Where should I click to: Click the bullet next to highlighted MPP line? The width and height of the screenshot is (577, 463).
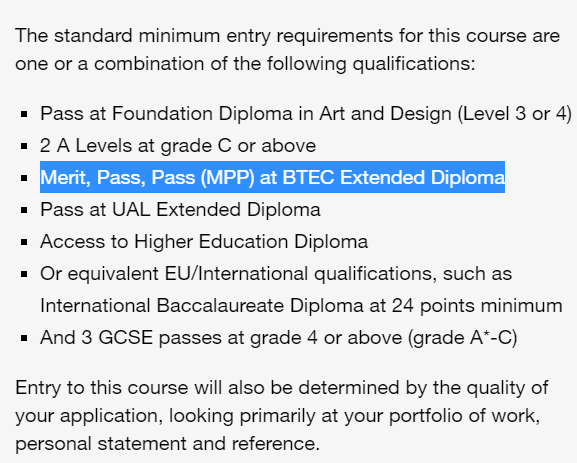25,178
